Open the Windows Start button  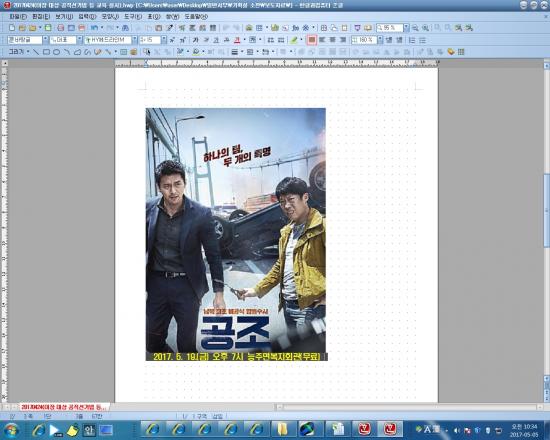coord(11,430)
